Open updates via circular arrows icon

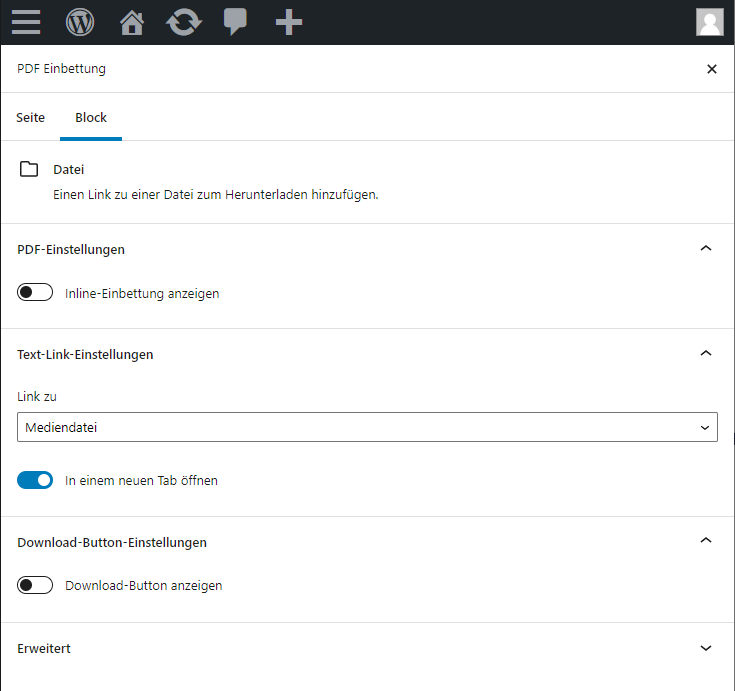tap(184, 22)
